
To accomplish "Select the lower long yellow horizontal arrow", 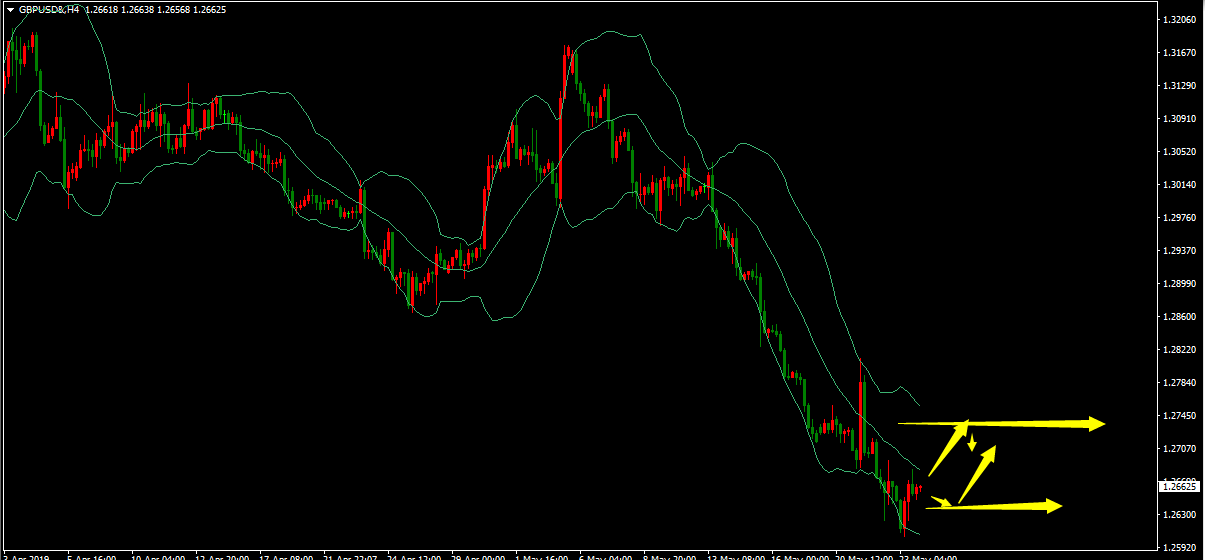I will pos(995,507).
